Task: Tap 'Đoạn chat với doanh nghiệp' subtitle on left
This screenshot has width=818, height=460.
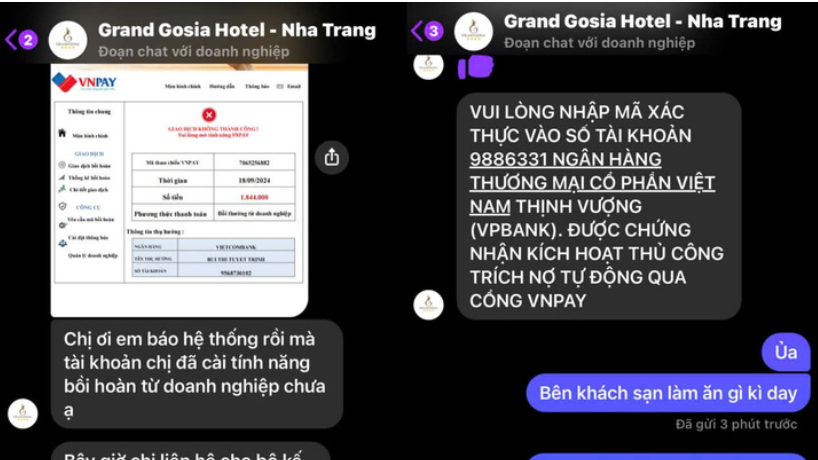Action: [194, 51]
